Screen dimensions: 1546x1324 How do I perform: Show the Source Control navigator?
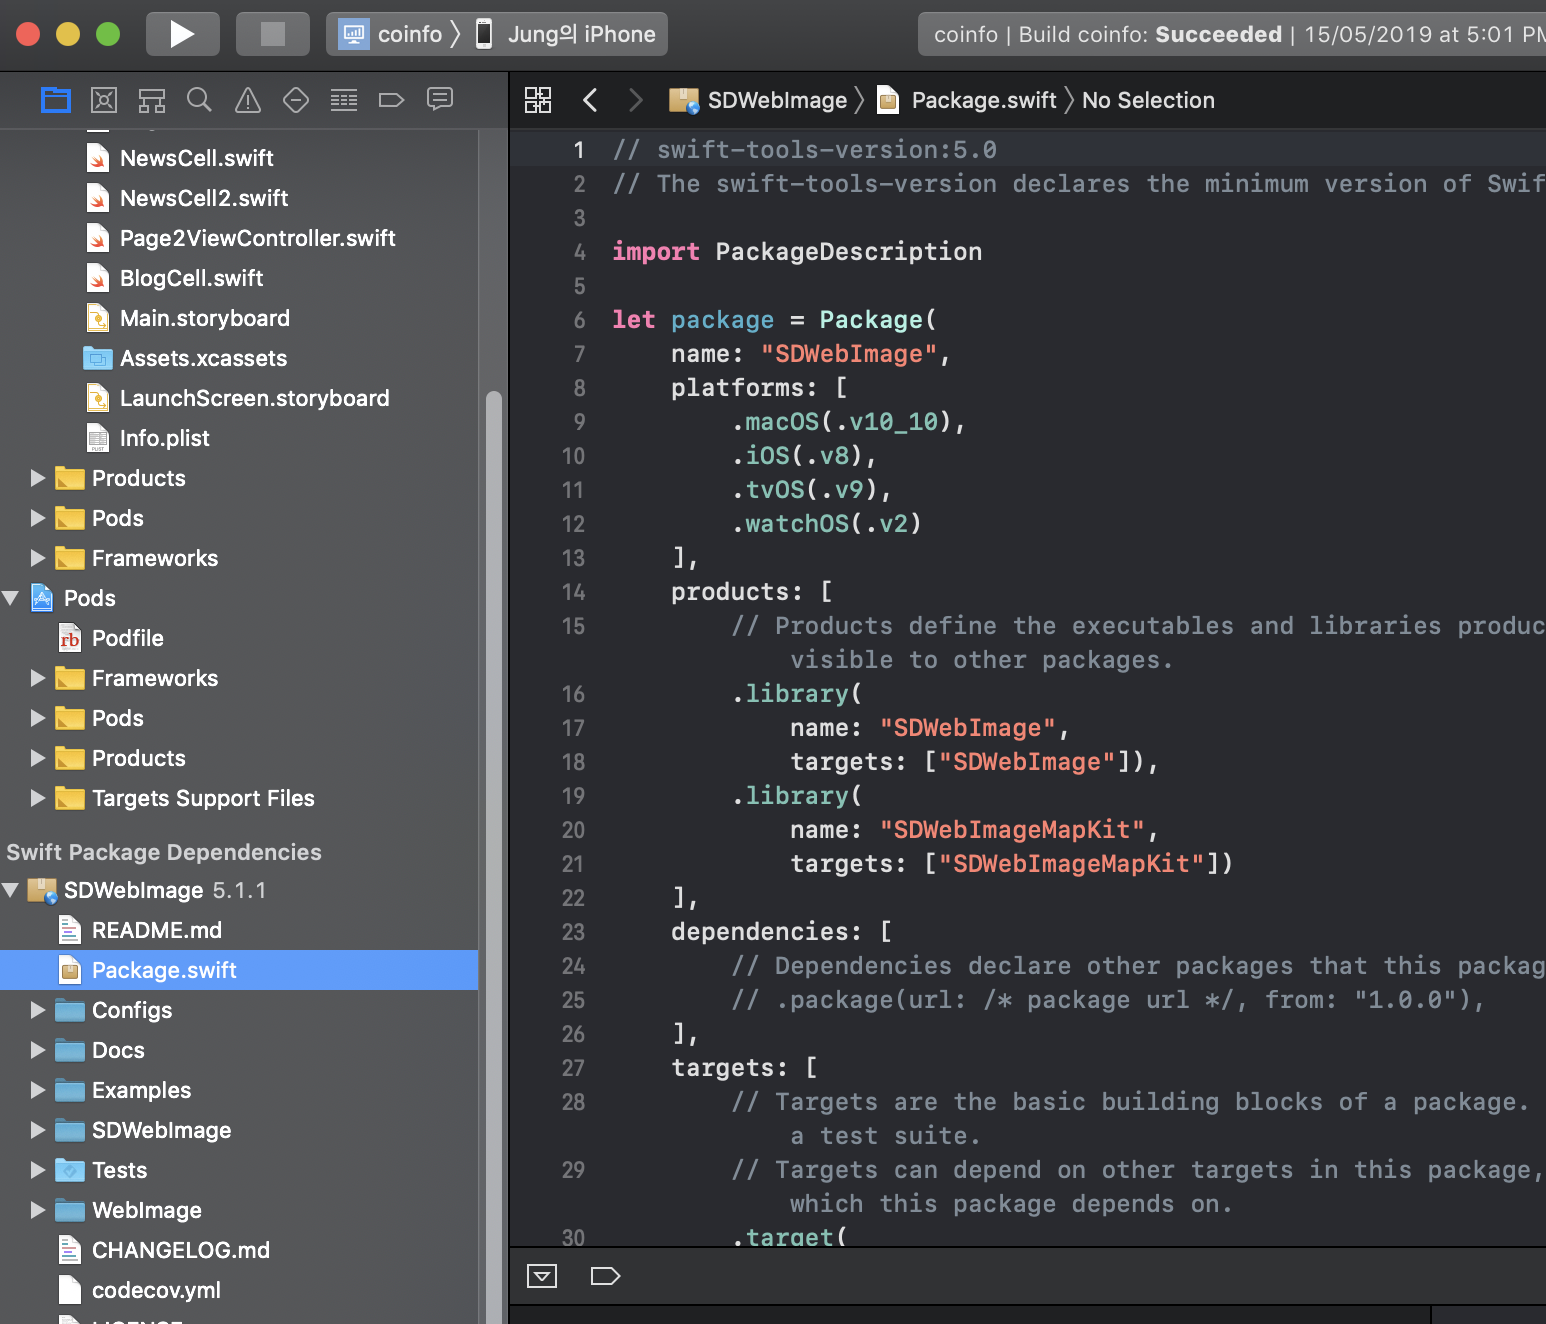(x=104, y=100)
